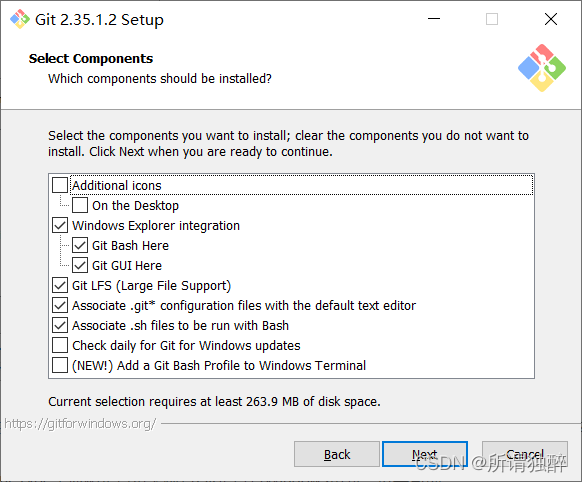Toggle the Git GUI Here checkbox
Screen dimensions: 582x482
[x=80, y=265]
